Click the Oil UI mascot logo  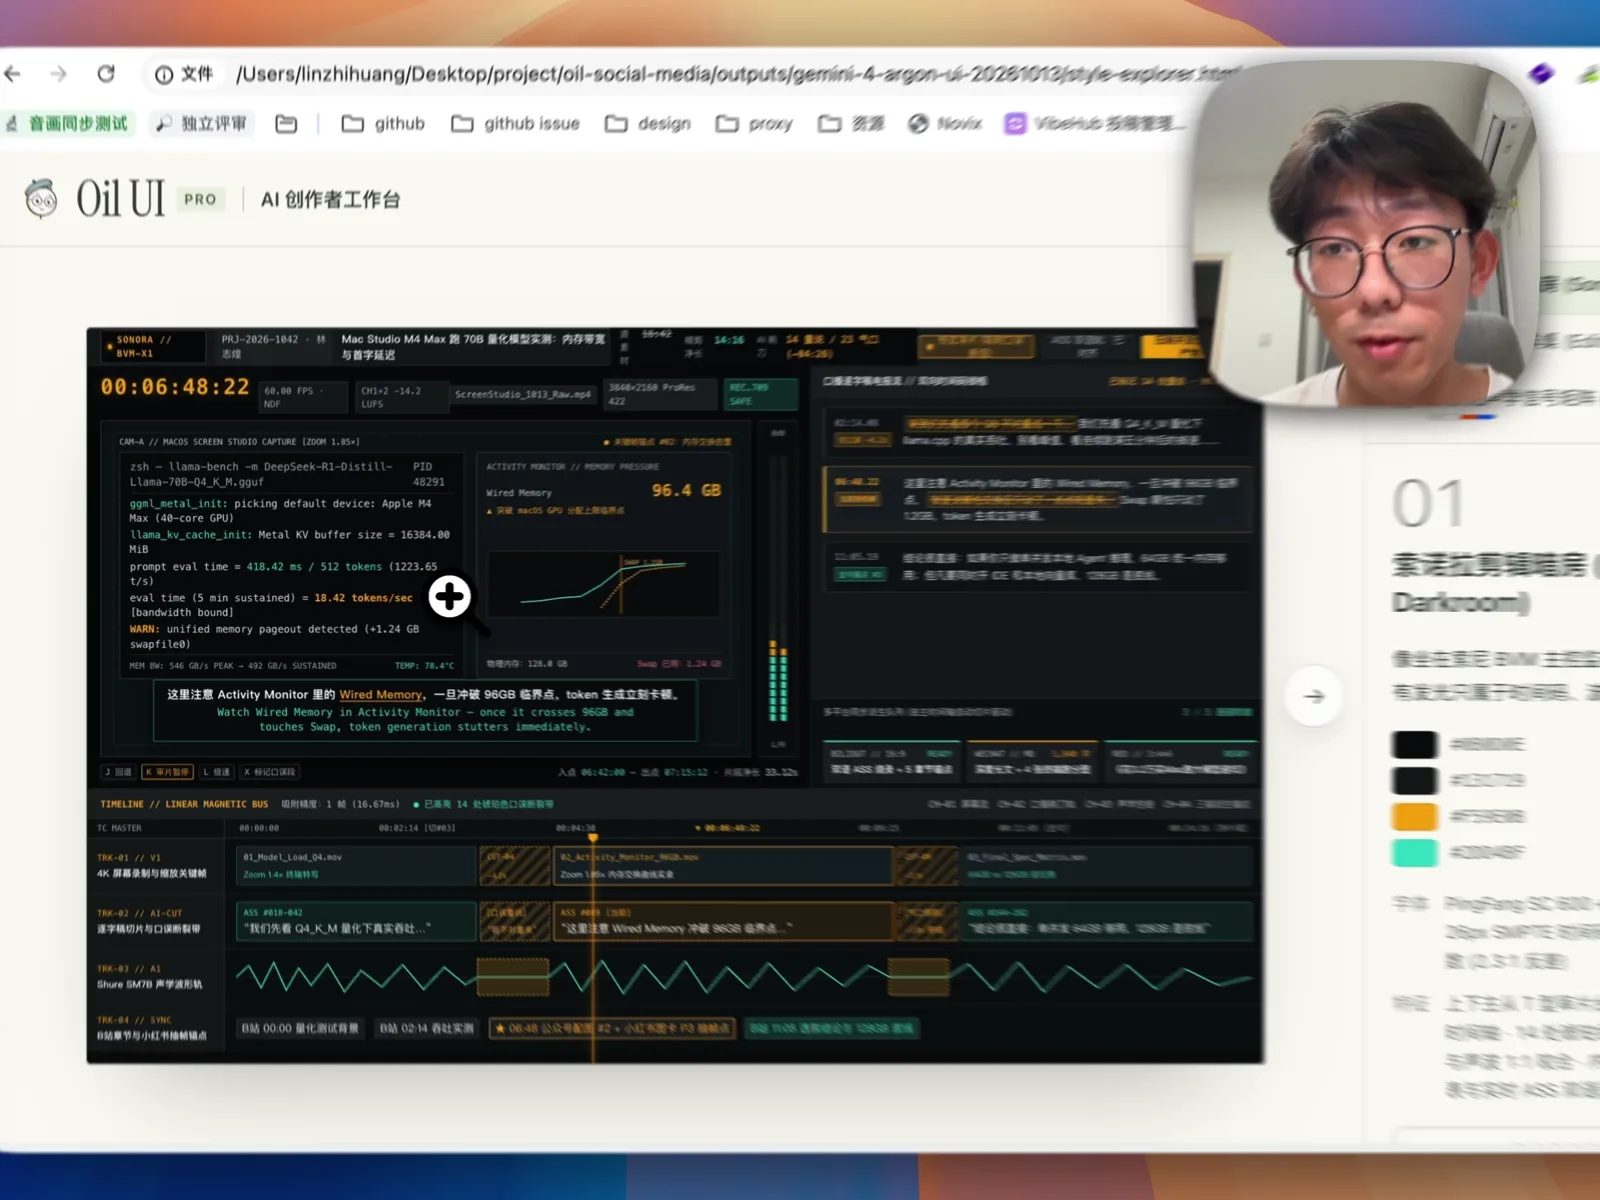41,198
